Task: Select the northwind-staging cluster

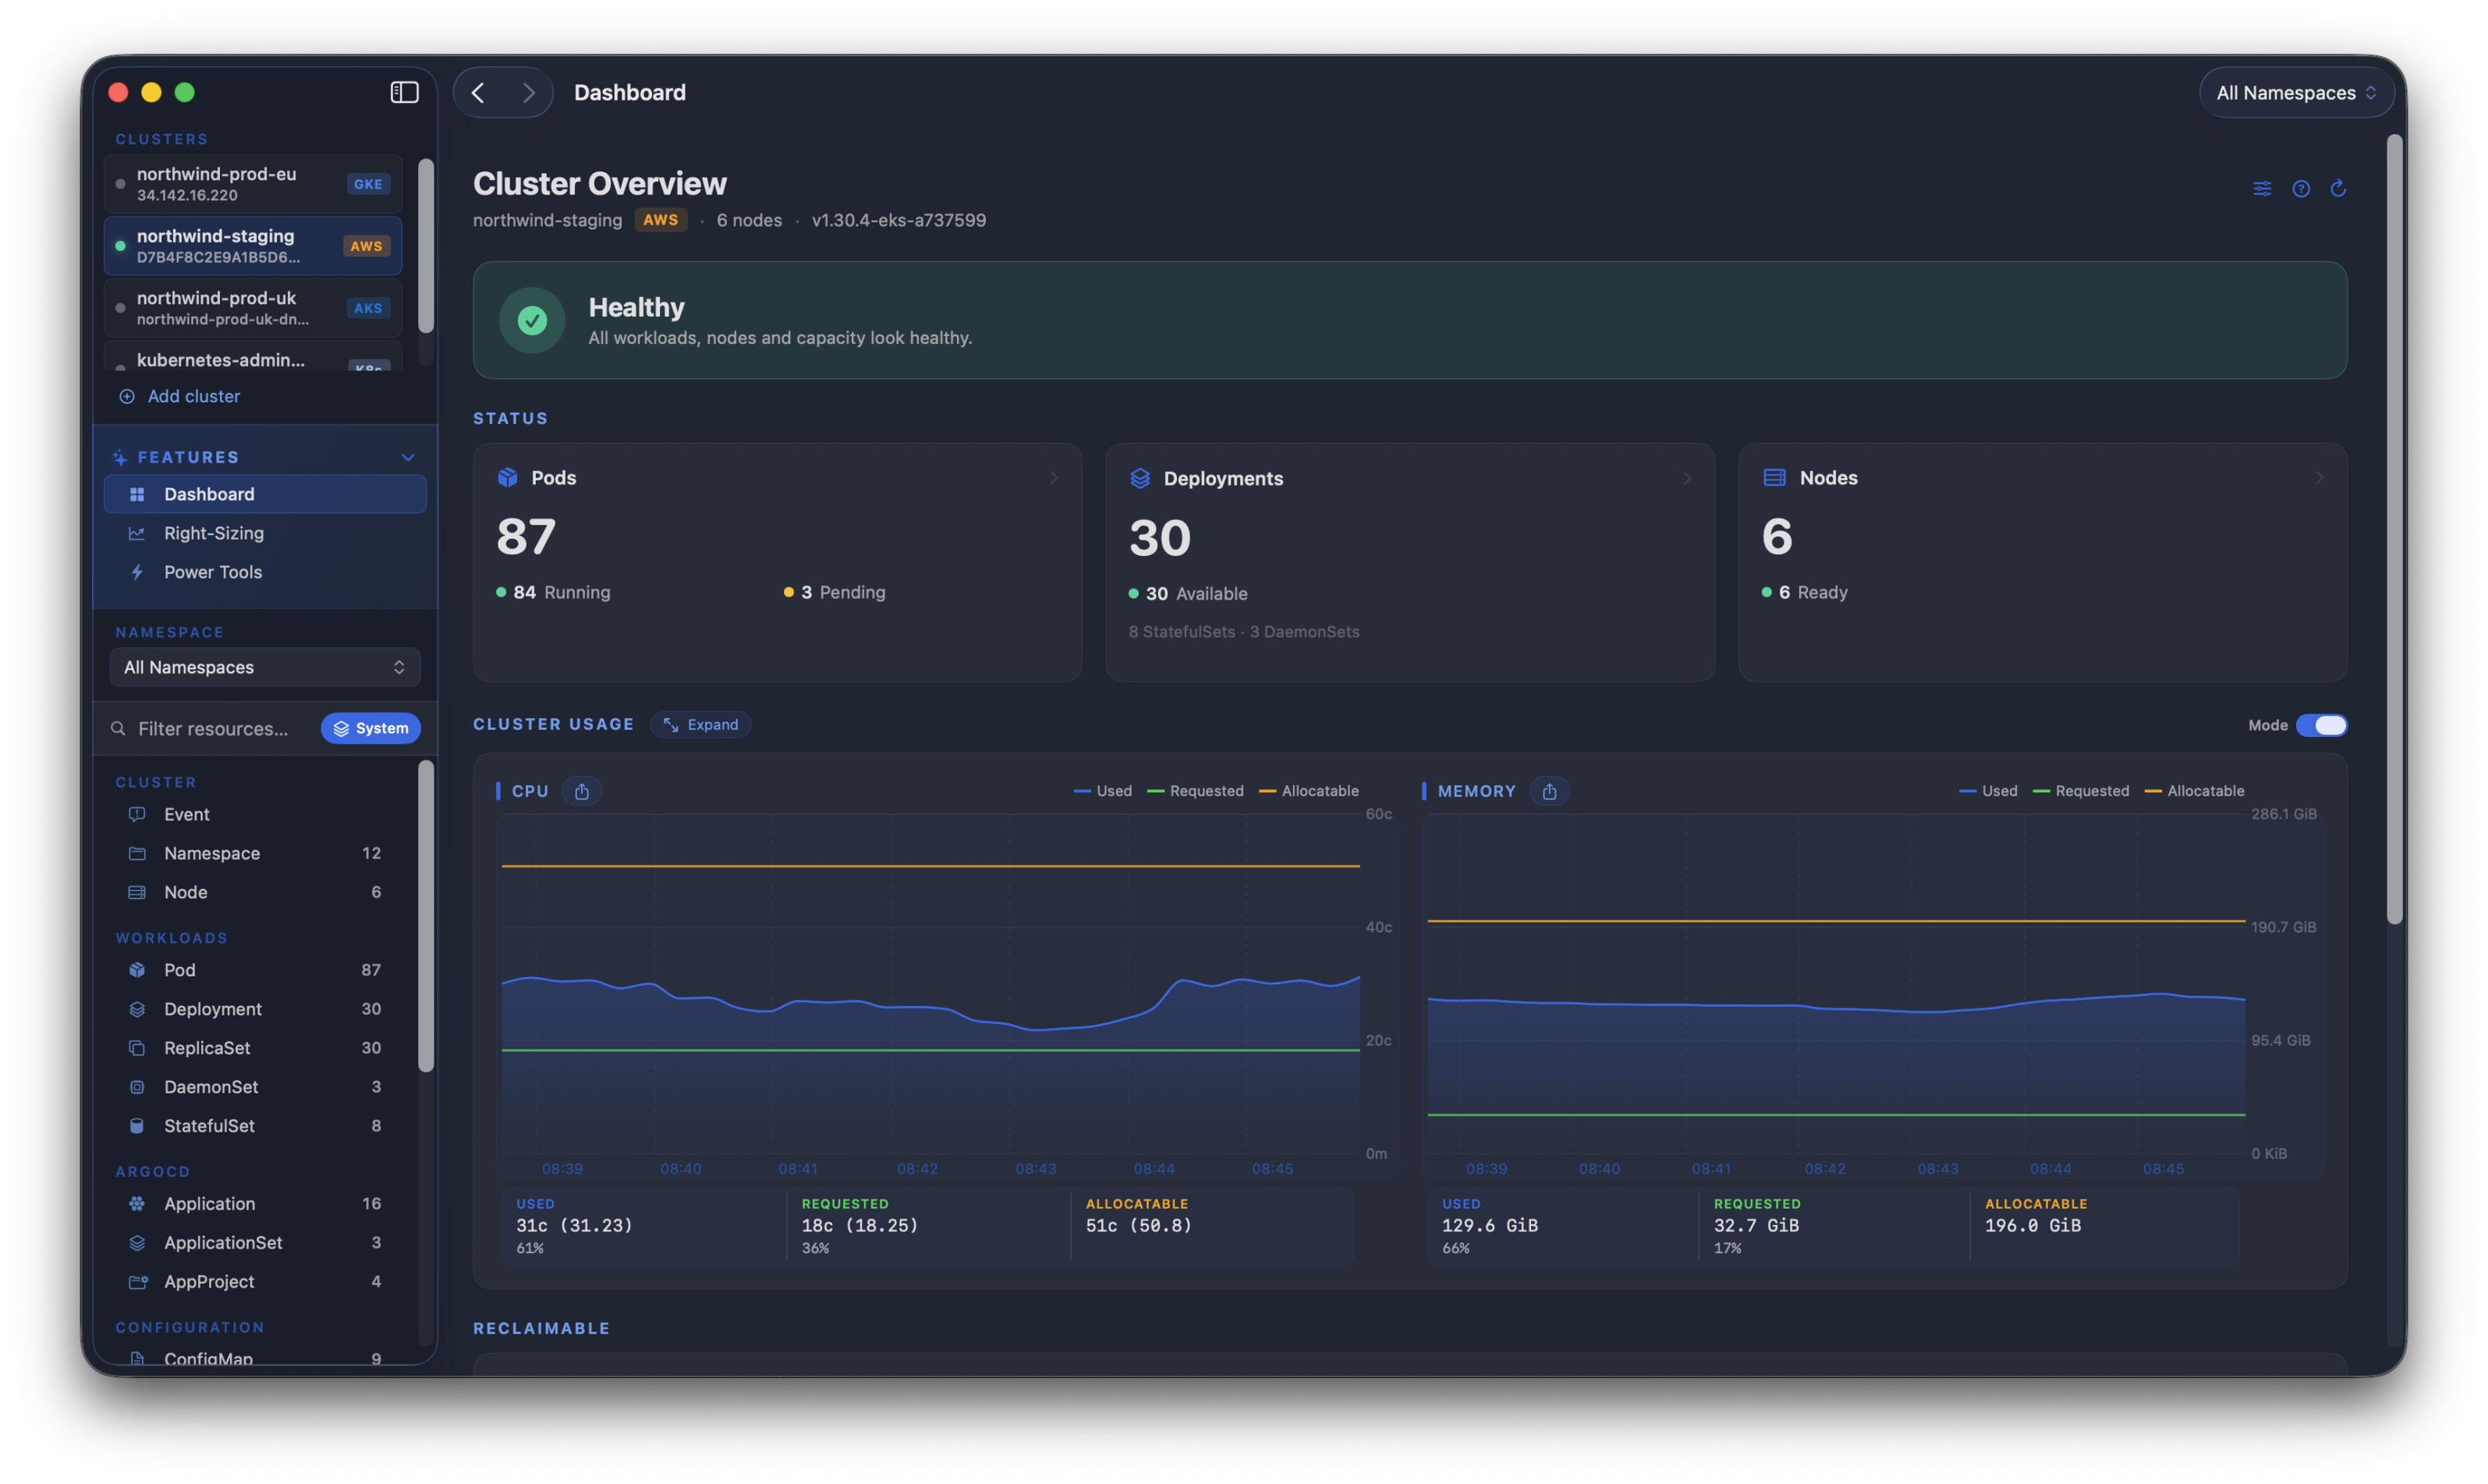Action: tap(253, 246)
